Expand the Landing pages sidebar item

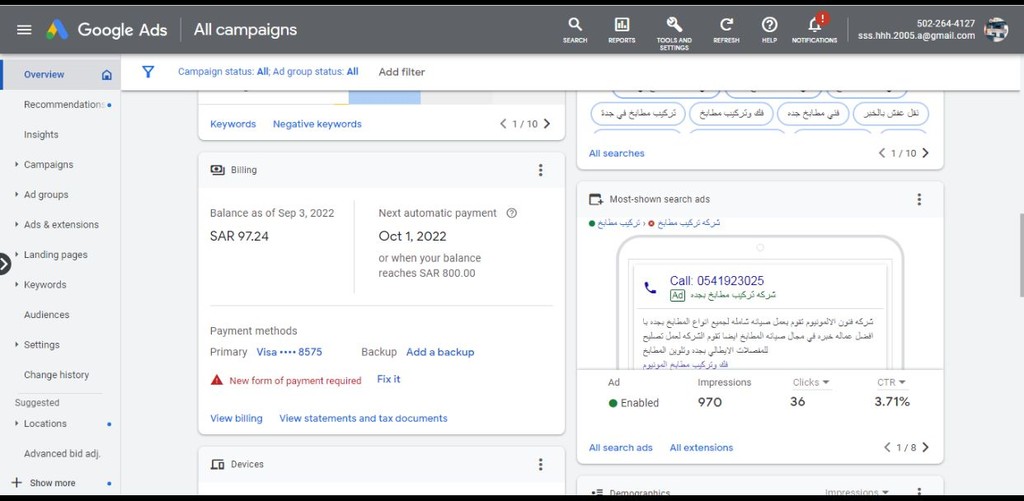pyautogui.click(x=16, y=255)
